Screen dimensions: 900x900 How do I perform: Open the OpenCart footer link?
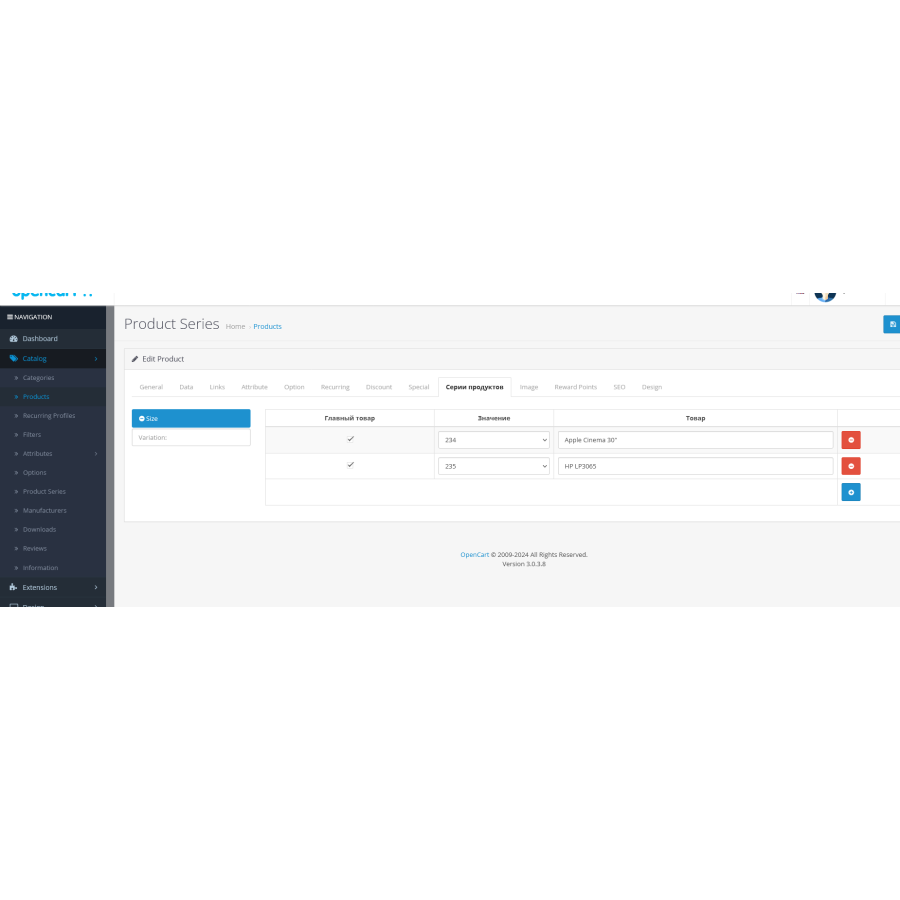[475, 554]
